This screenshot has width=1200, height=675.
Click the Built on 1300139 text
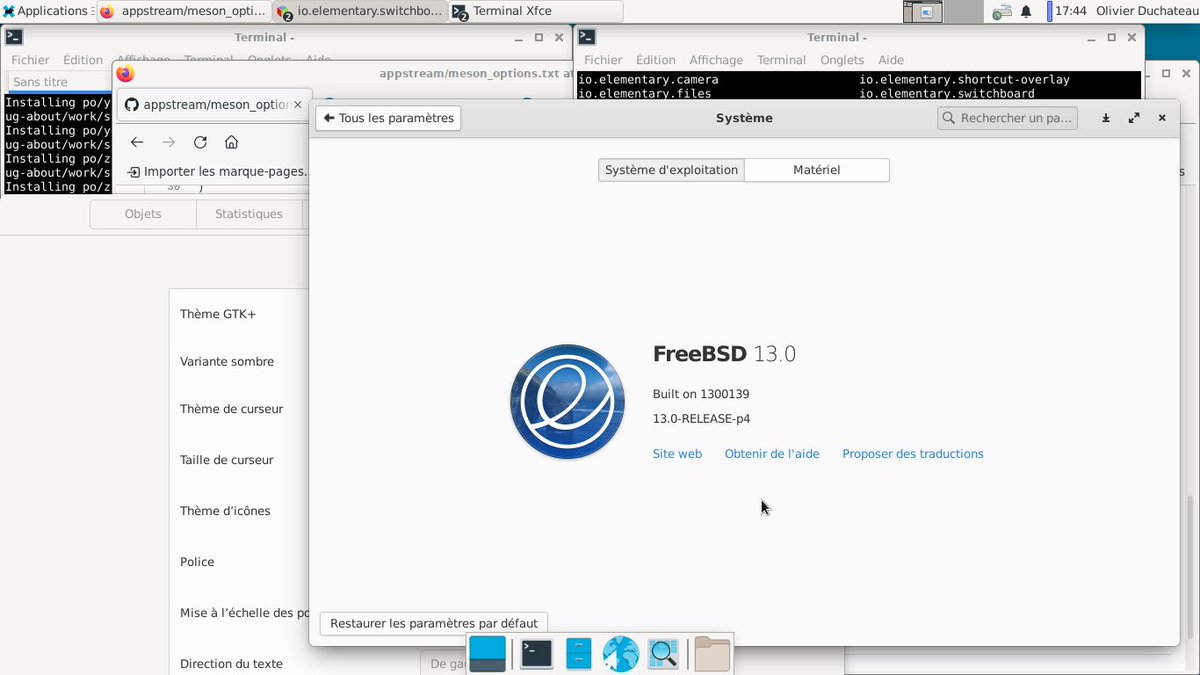(x=701, y=394)
